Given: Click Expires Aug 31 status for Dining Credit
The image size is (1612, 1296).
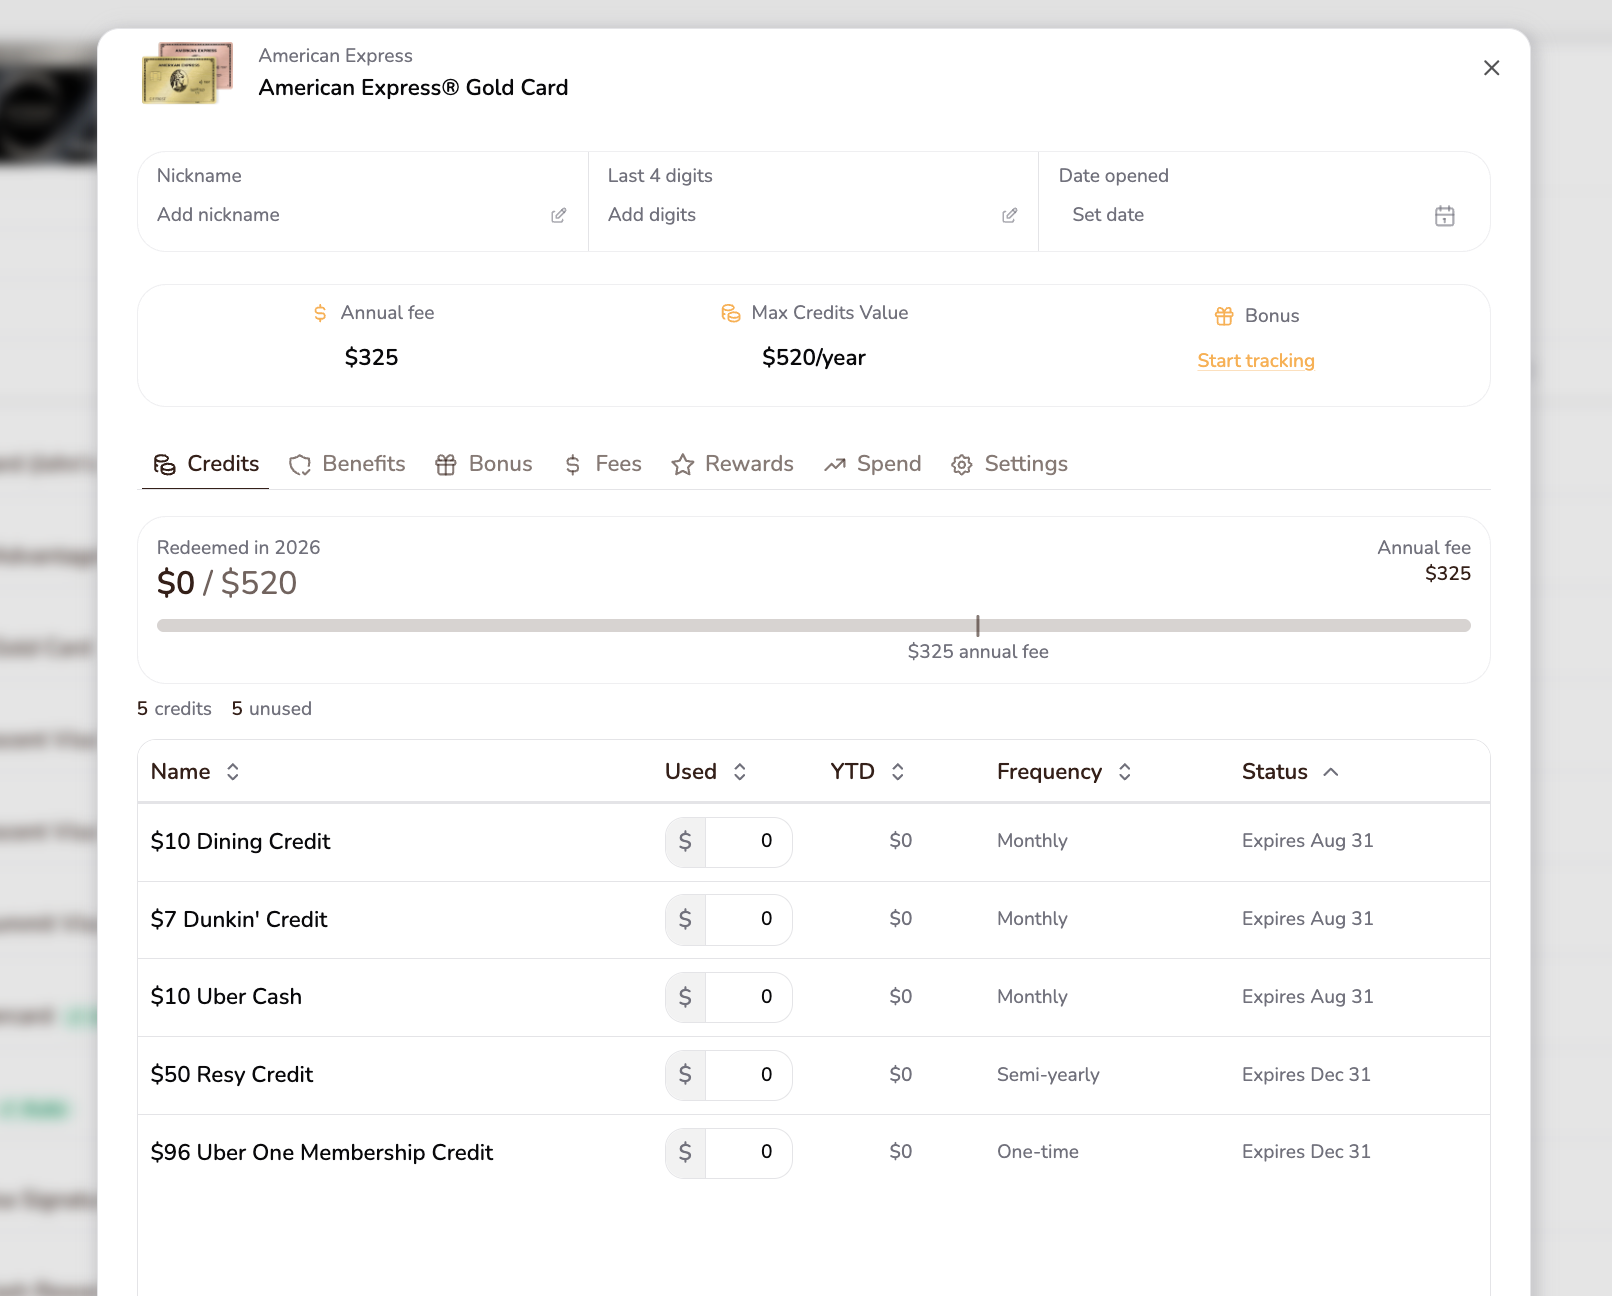Looking at the screenshot, I should click(x=1308, y=841).
